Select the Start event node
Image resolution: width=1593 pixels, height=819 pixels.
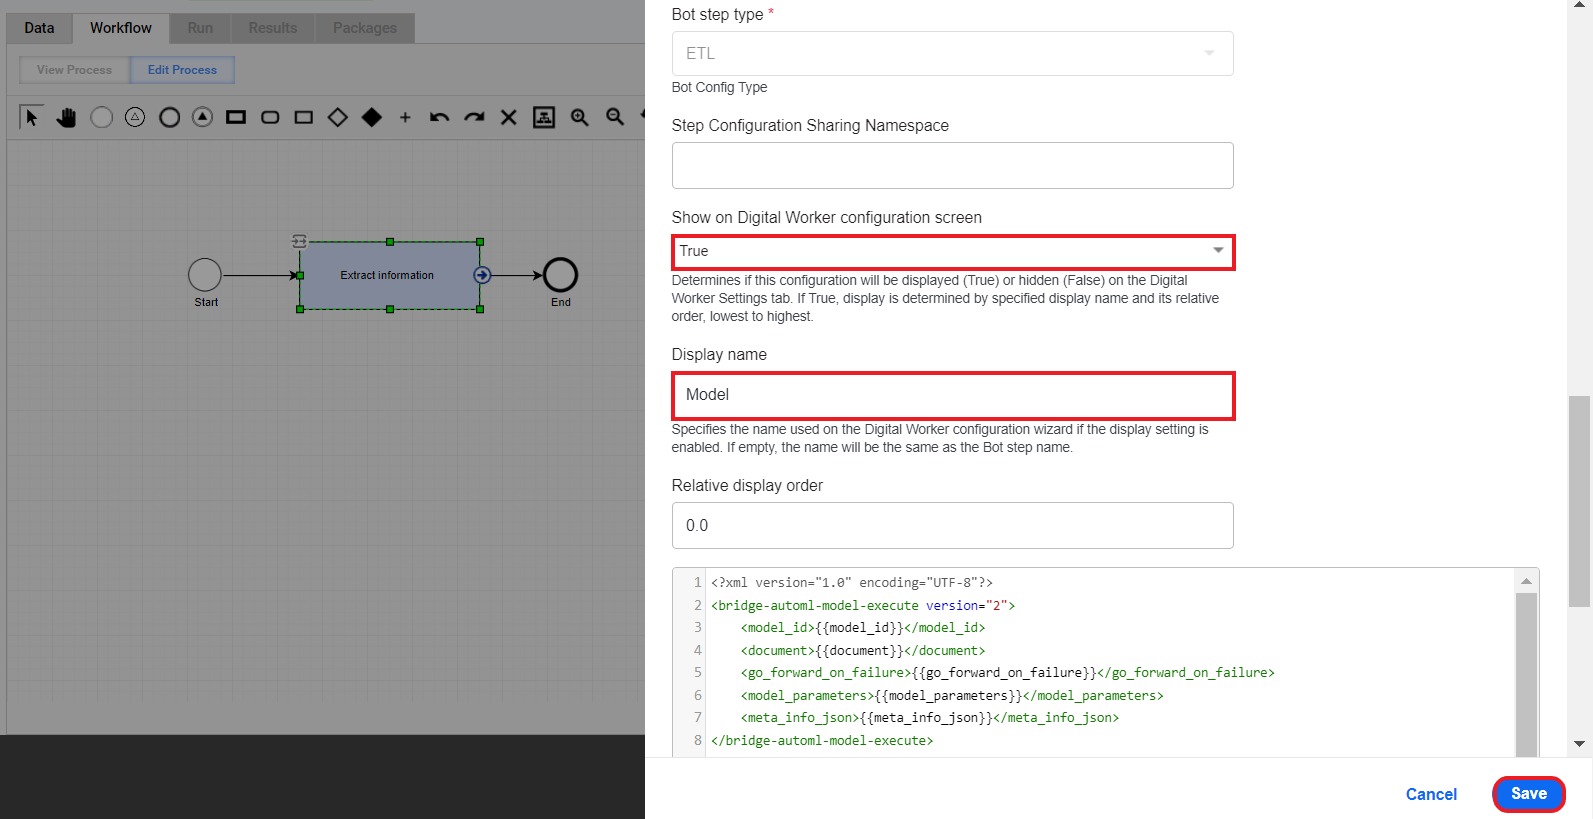point(205,275)
